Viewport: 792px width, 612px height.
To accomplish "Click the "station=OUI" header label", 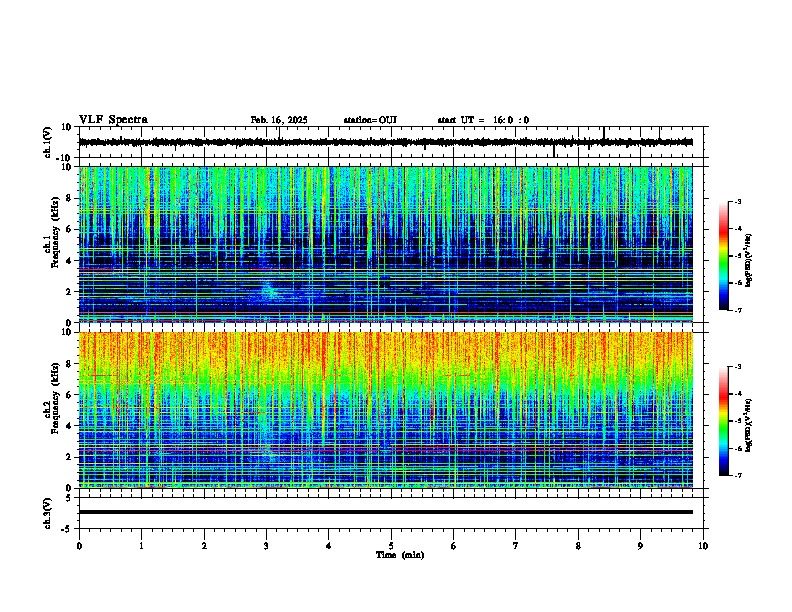I will [370, 120].
